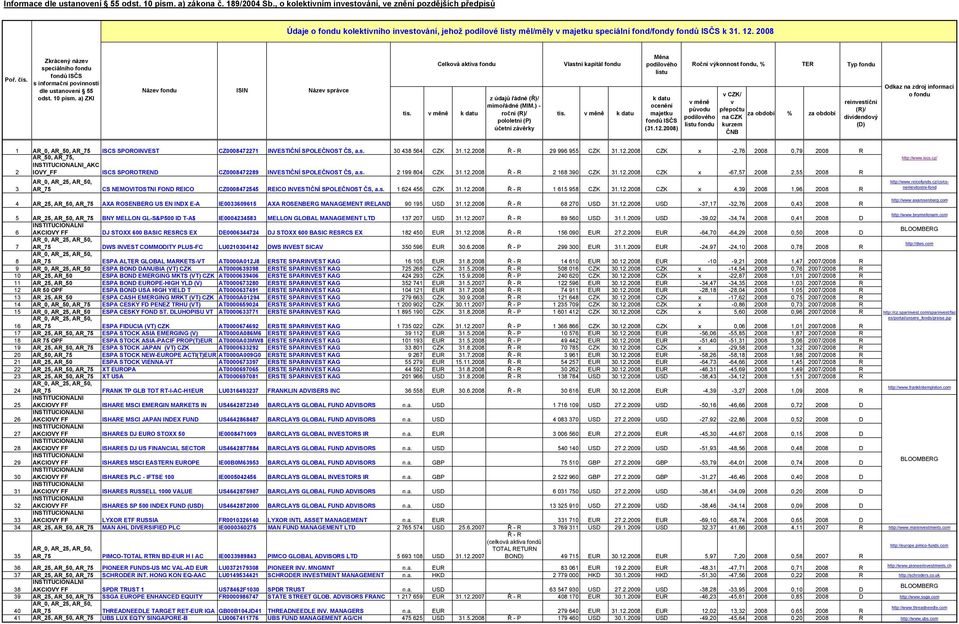Click manager INVESTIČNÍ SPOLEČNOST ČS in SPOROINVEST row

click(x=316, y=150)
